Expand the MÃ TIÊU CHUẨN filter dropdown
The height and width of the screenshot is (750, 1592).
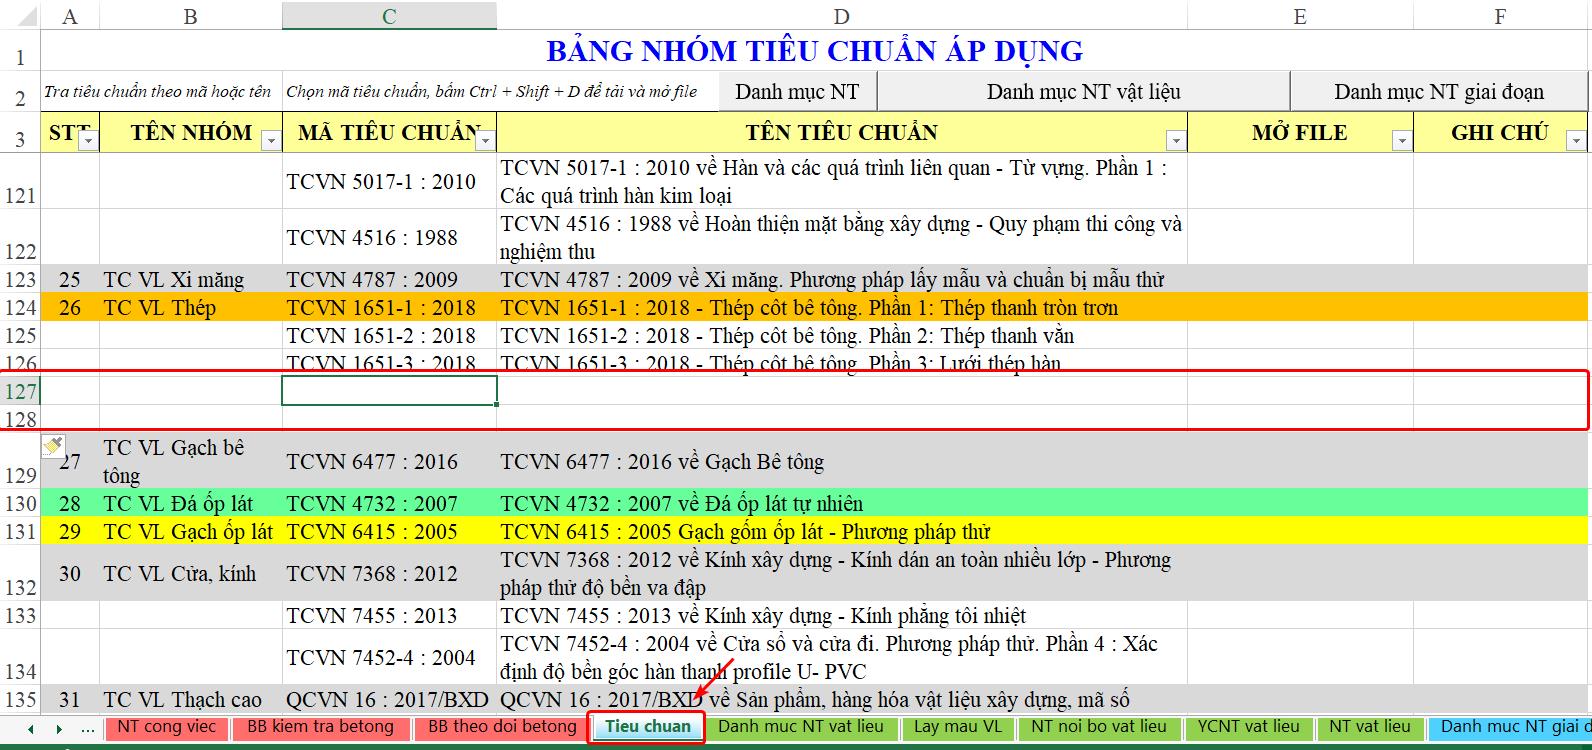[x=485, y=141]
